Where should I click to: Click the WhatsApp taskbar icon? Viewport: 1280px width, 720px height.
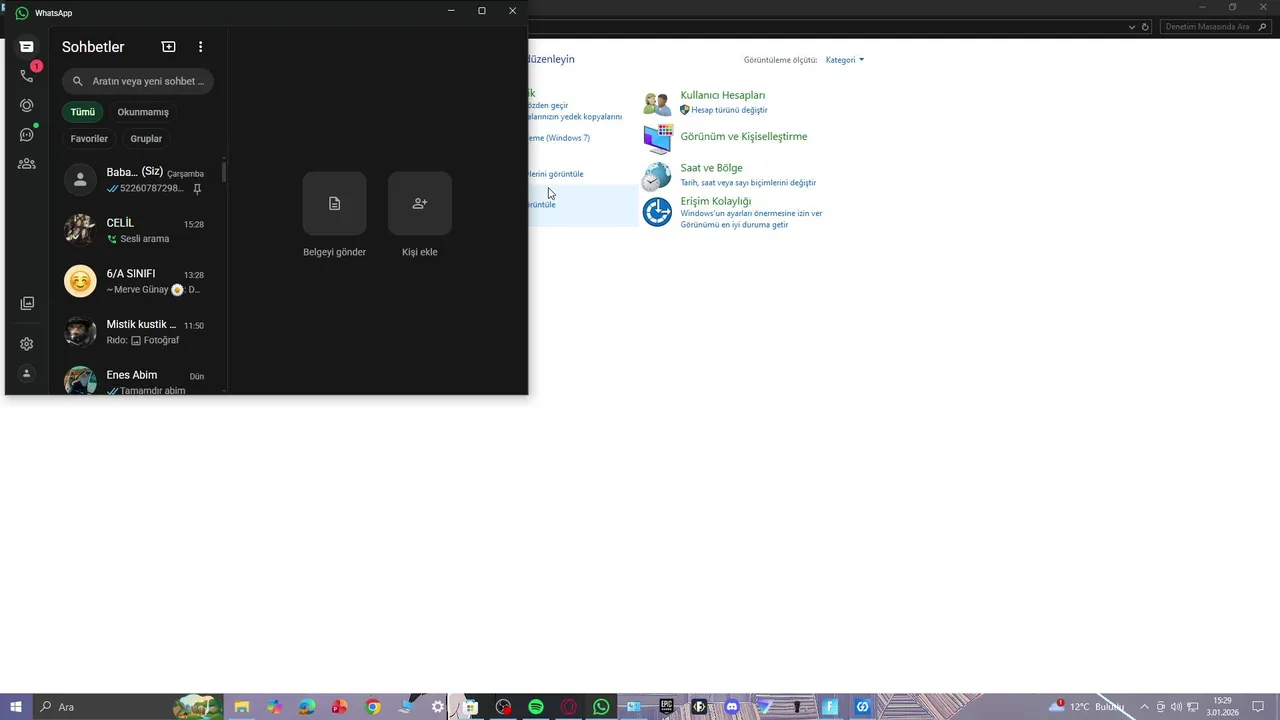click(x=601, y=707)
